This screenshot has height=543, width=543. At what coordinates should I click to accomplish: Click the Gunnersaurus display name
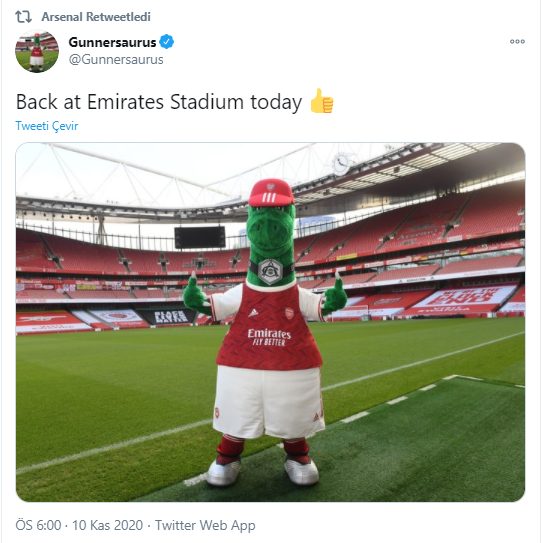coord(113,42)
